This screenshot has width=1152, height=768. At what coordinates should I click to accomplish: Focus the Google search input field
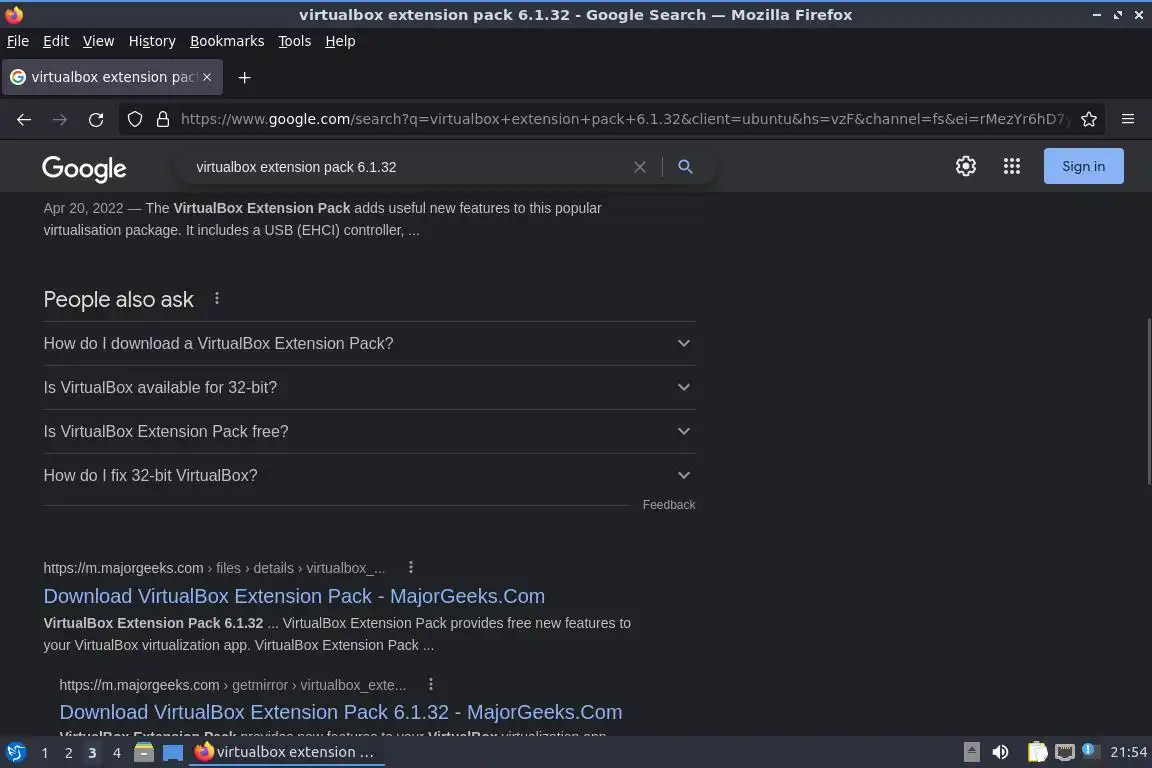tap(408, 167)
